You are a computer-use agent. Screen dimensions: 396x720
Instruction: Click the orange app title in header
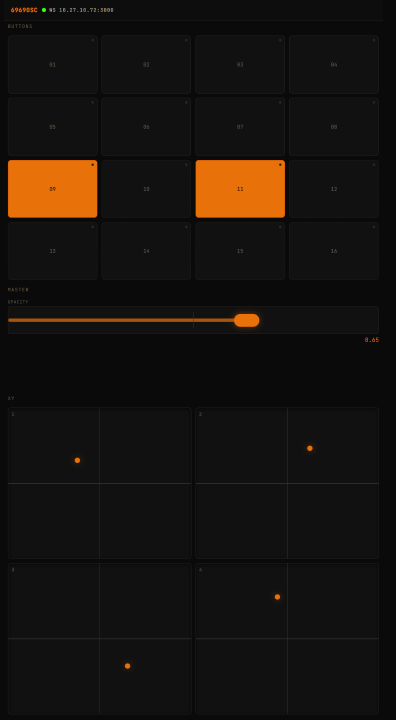[x=24, y=10]
